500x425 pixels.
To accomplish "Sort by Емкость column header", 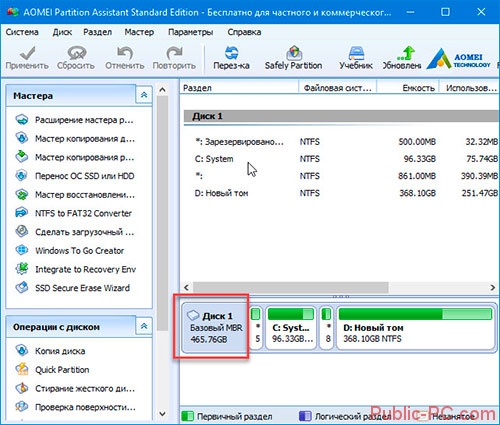I will tap(408, 88).
